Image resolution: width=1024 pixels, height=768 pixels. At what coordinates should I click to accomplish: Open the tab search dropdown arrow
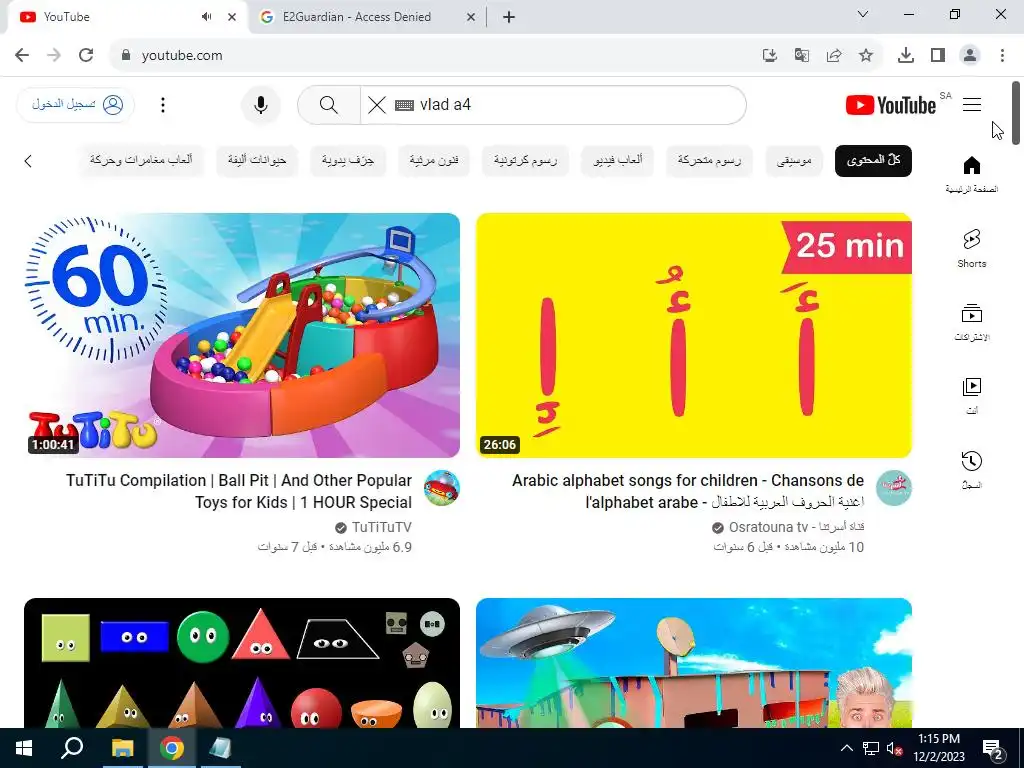863,14
